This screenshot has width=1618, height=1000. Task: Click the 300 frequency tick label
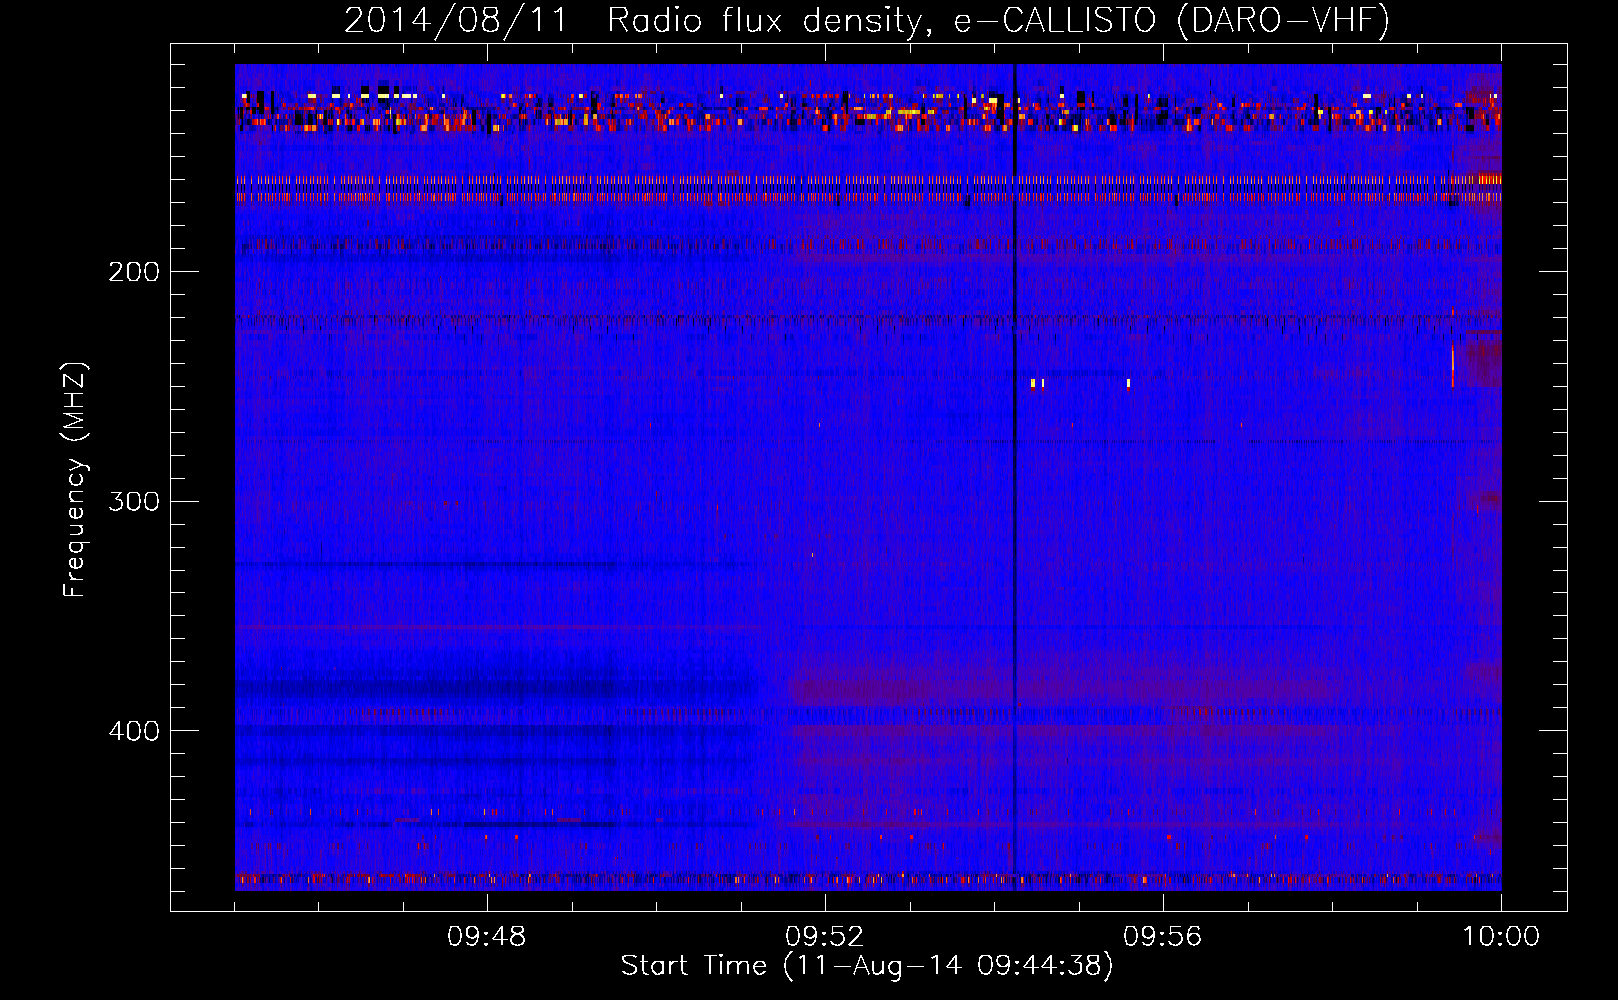pyautogui.click(x=134, y=501)
